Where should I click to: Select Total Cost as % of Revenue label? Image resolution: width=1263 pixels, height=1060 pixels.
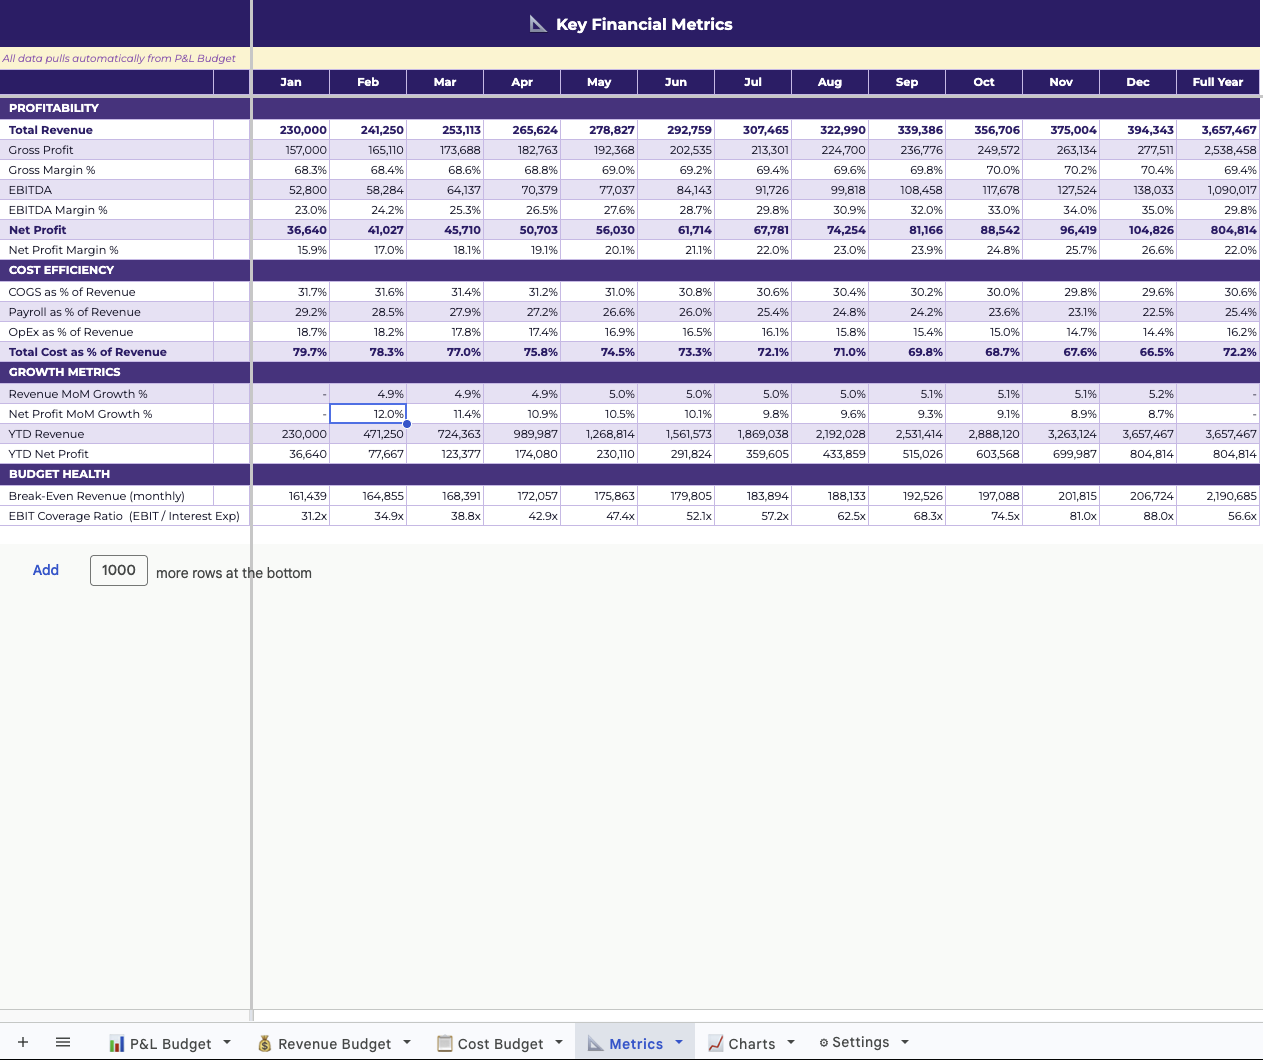coord(88,352)
